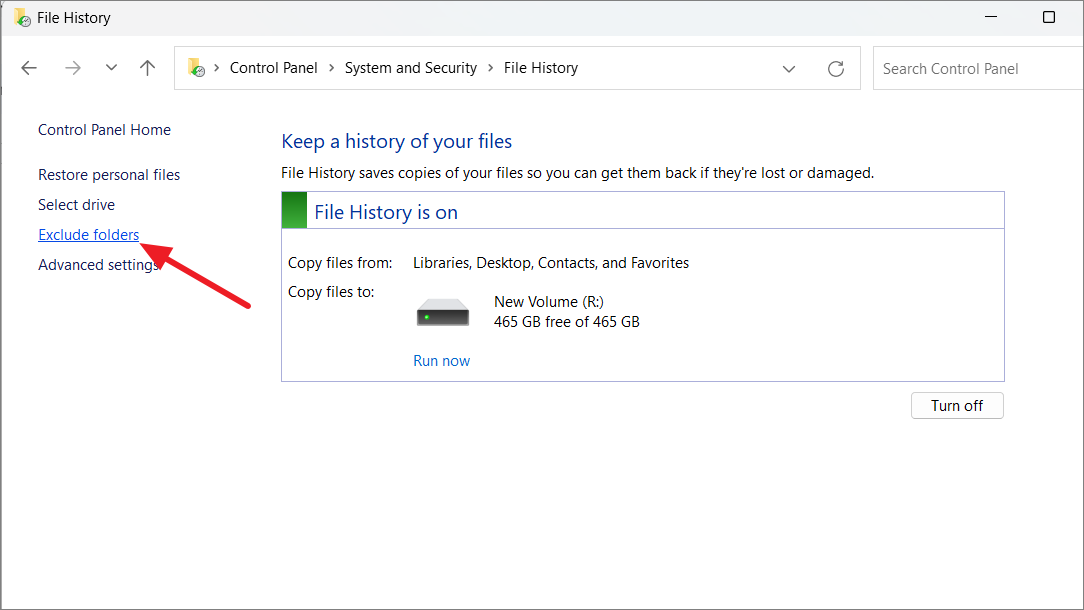Navigate to System and Security via breadcrumb

410,67
